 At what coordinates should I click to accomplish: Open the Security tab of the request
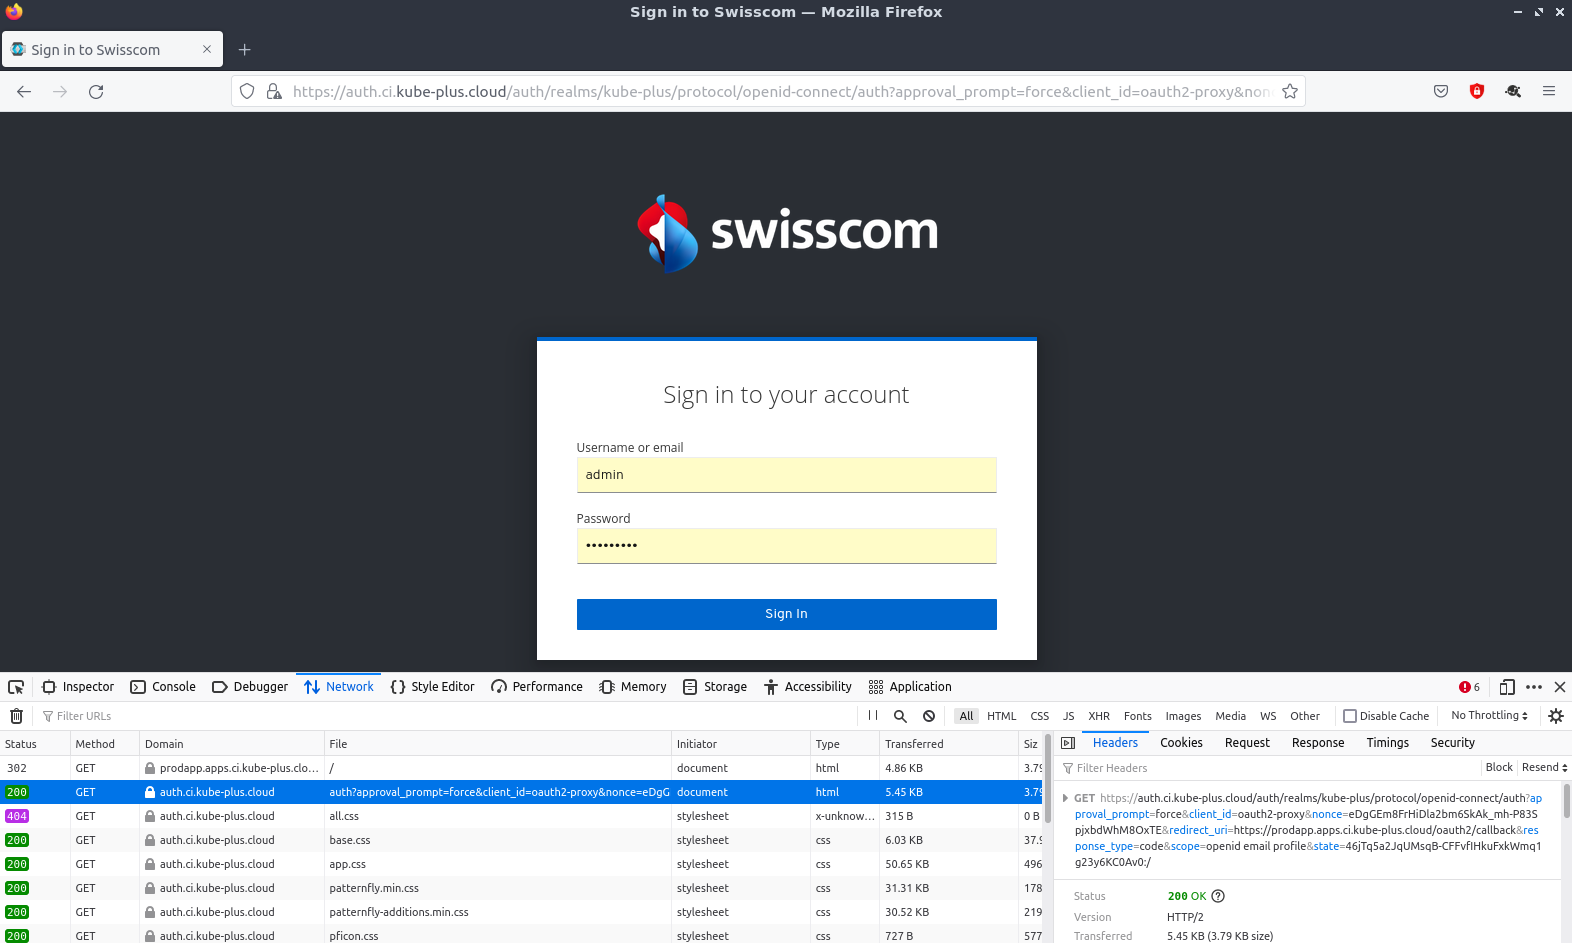pos(1452,743)
